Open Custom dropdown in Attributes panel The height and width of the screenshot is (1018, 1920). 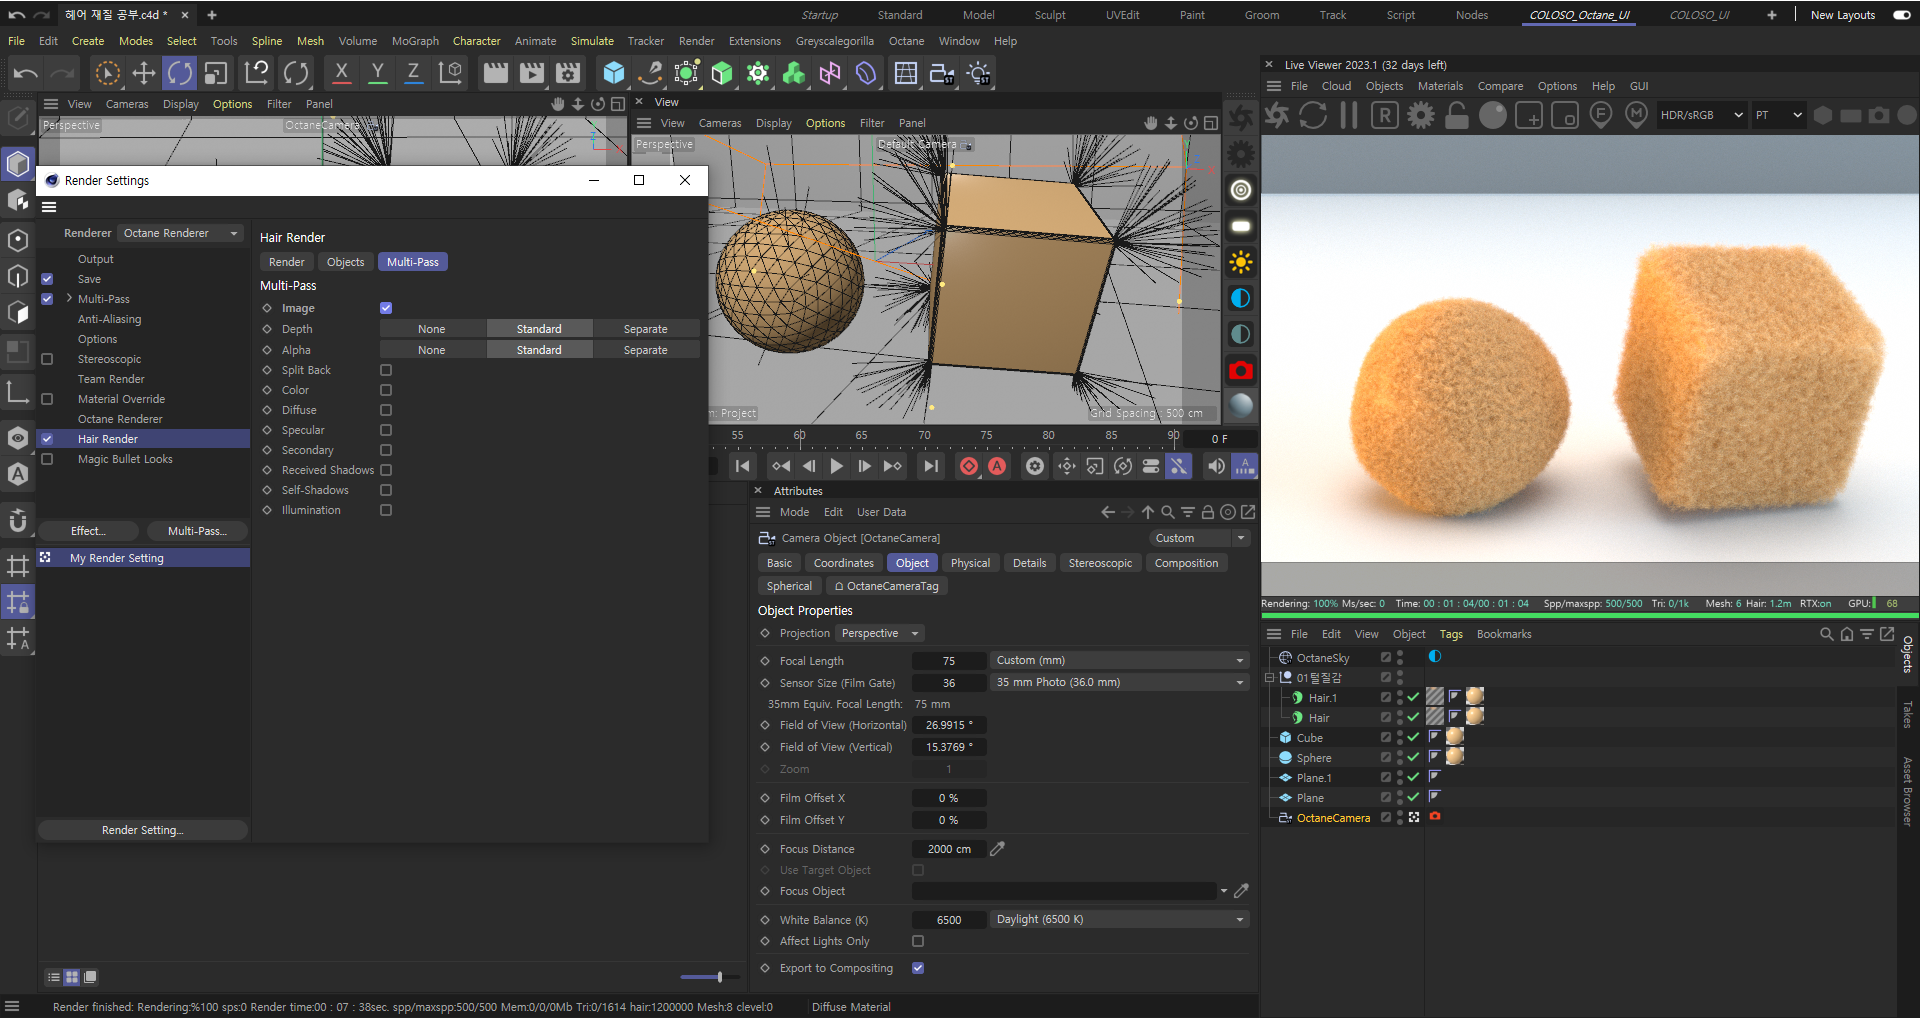point(1200,538)
